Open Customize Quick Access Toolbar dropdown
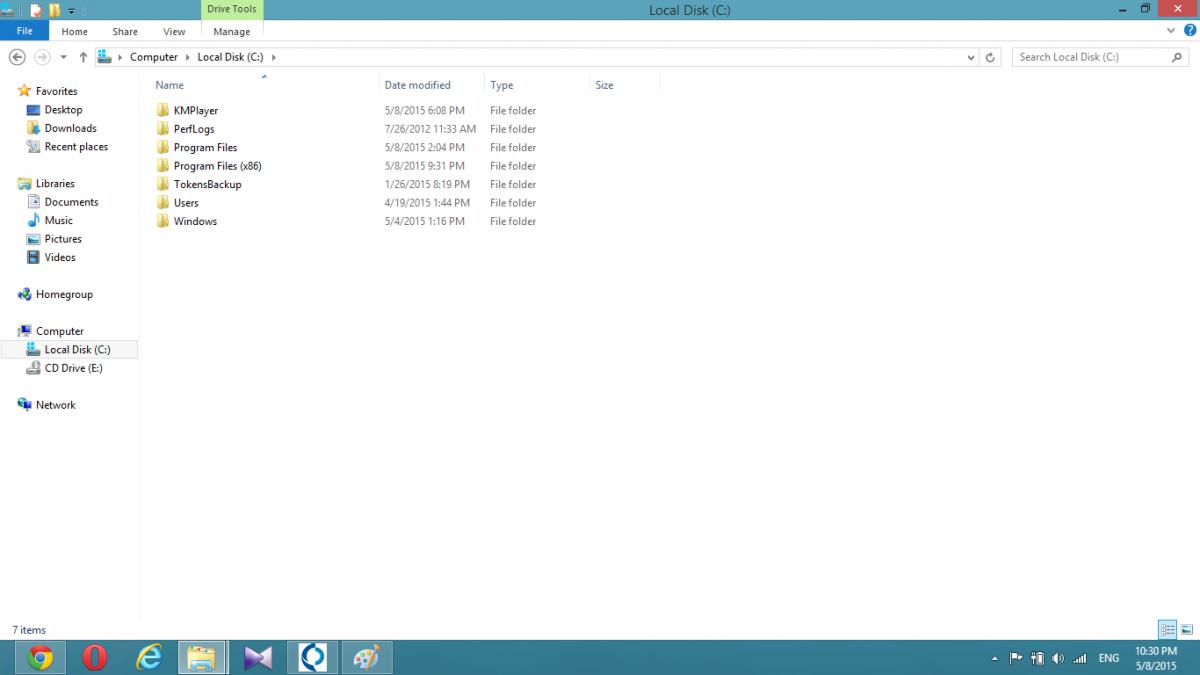Viewport: 1200px width, 675px height. 72,11
